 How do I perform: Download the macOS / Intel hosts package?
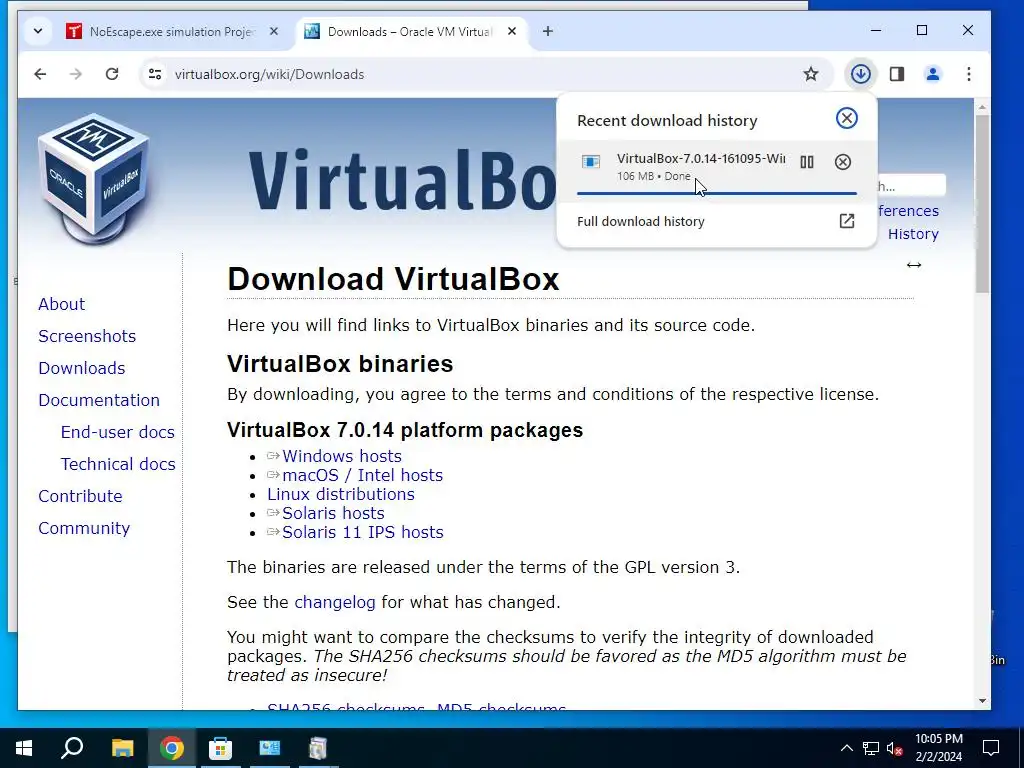[x=362, y=475]
